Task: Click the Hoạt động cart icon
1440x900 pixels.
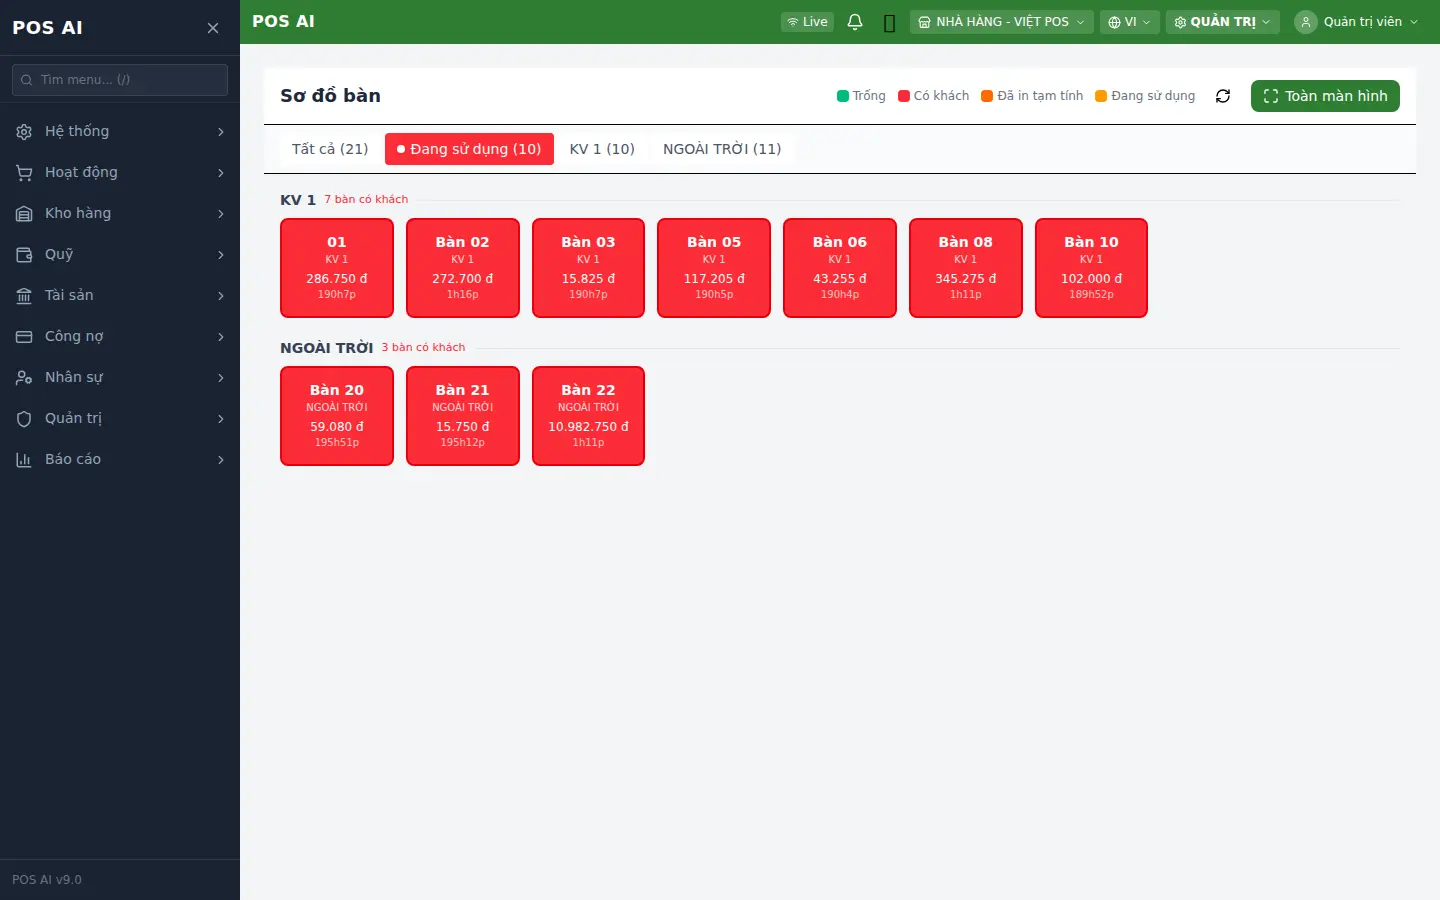Action: (24, 173)
